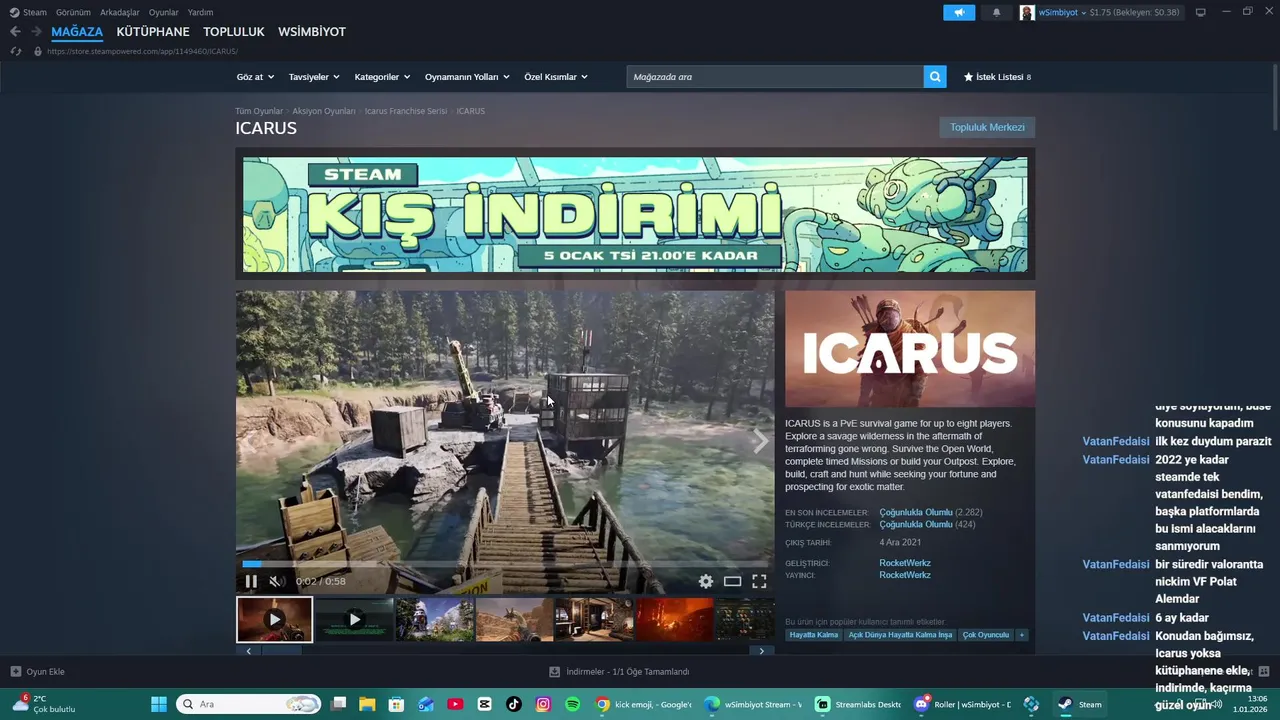Select the Çok Oyunculu tag
The width and height of the screenshot is (1280, 720).
(986, 635)
